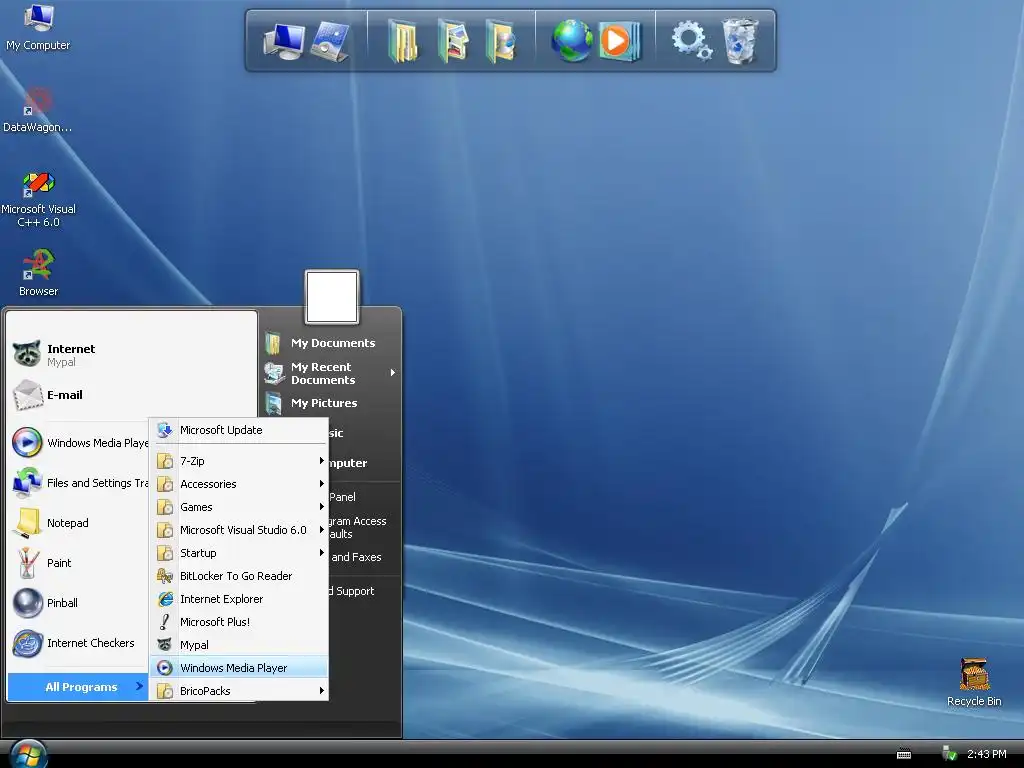Click the calendar laptop icon in dock

pos(330,41)
